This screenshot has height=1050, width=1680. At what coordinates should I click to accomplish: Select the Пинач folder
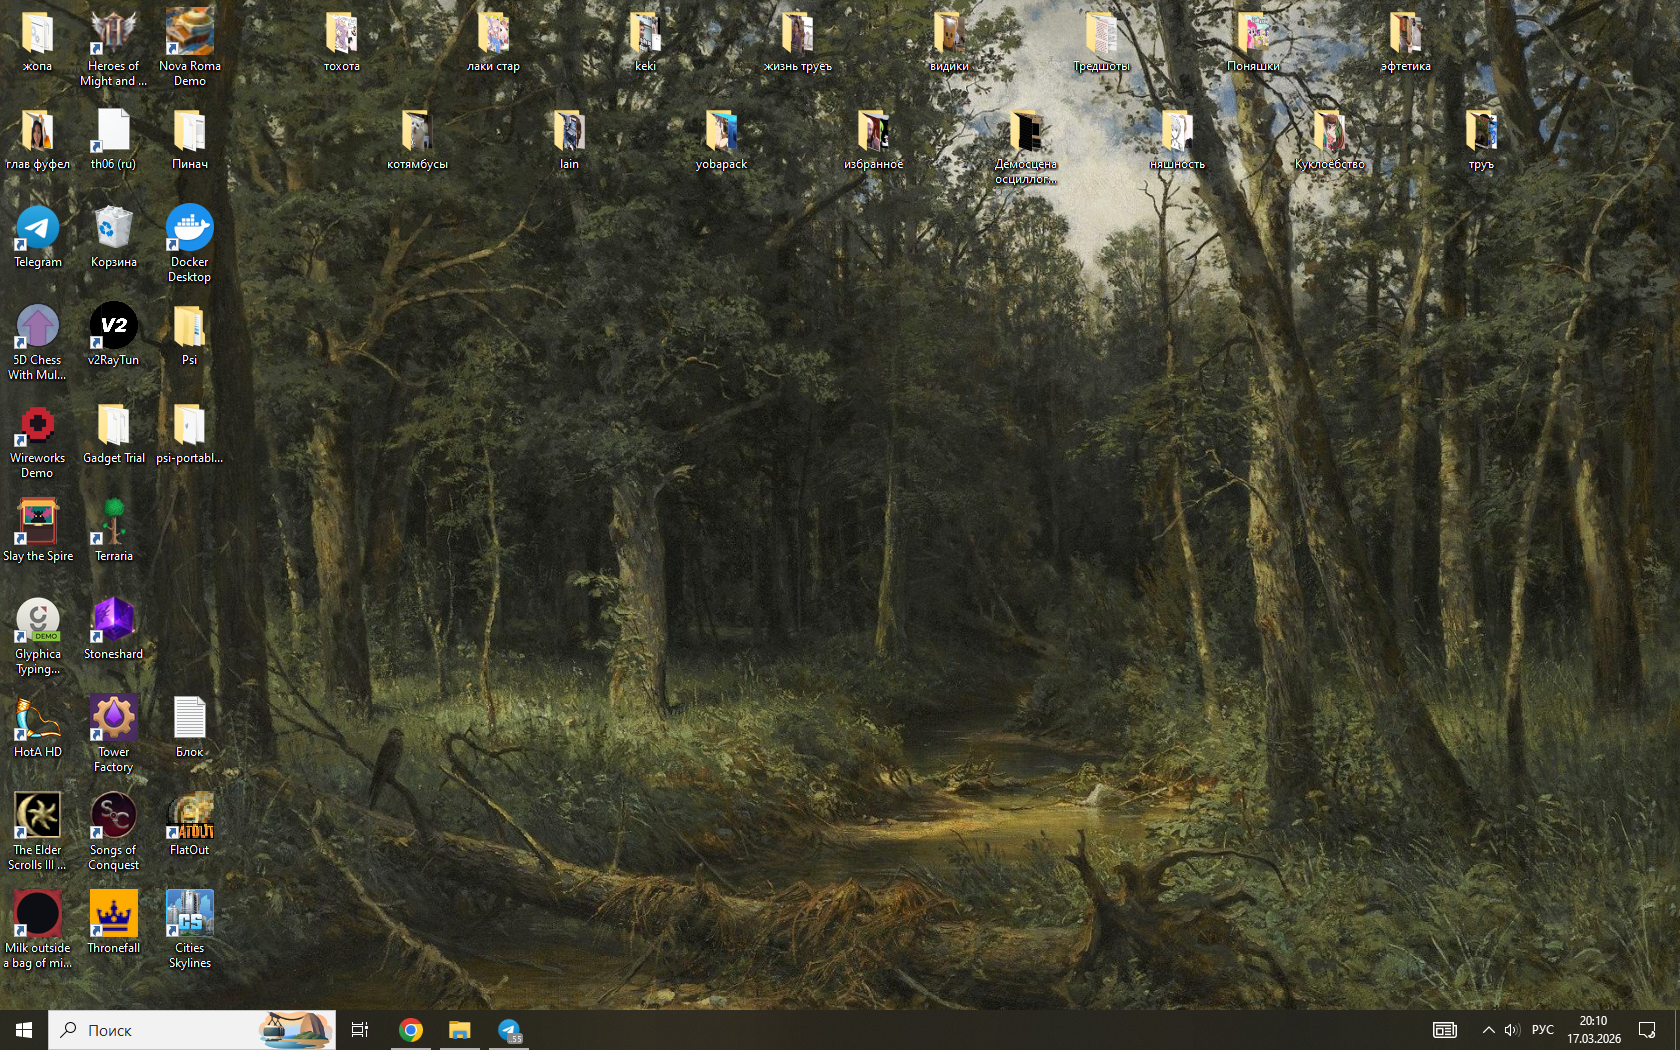tap(190, 139)
